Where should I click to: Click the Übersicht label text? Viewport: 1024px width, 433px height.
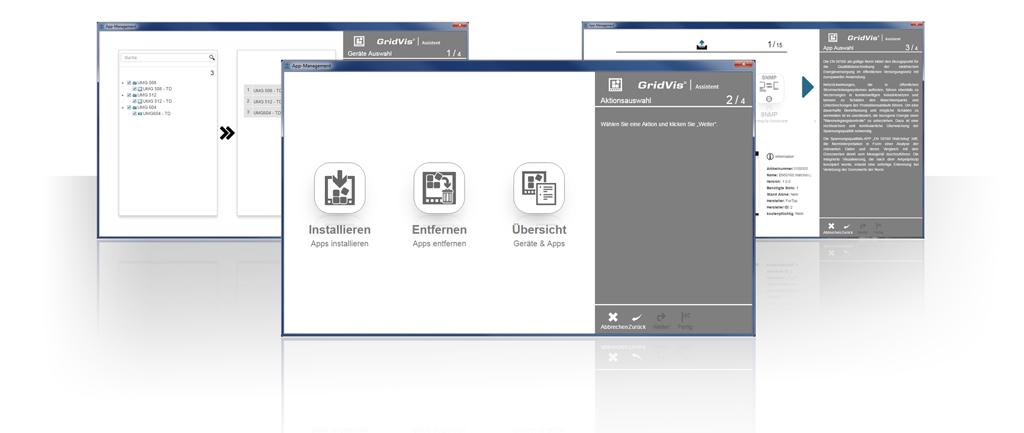(539, 230)
